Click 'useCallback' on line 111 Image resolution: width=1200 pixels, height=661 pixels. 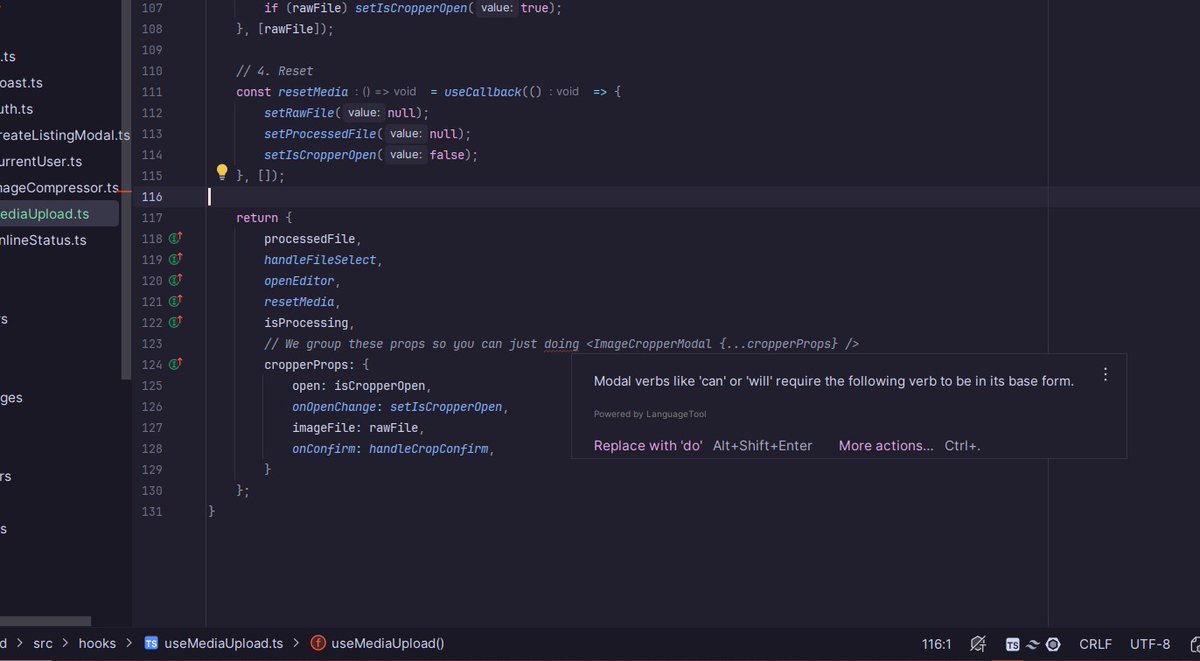pos(483,92)
